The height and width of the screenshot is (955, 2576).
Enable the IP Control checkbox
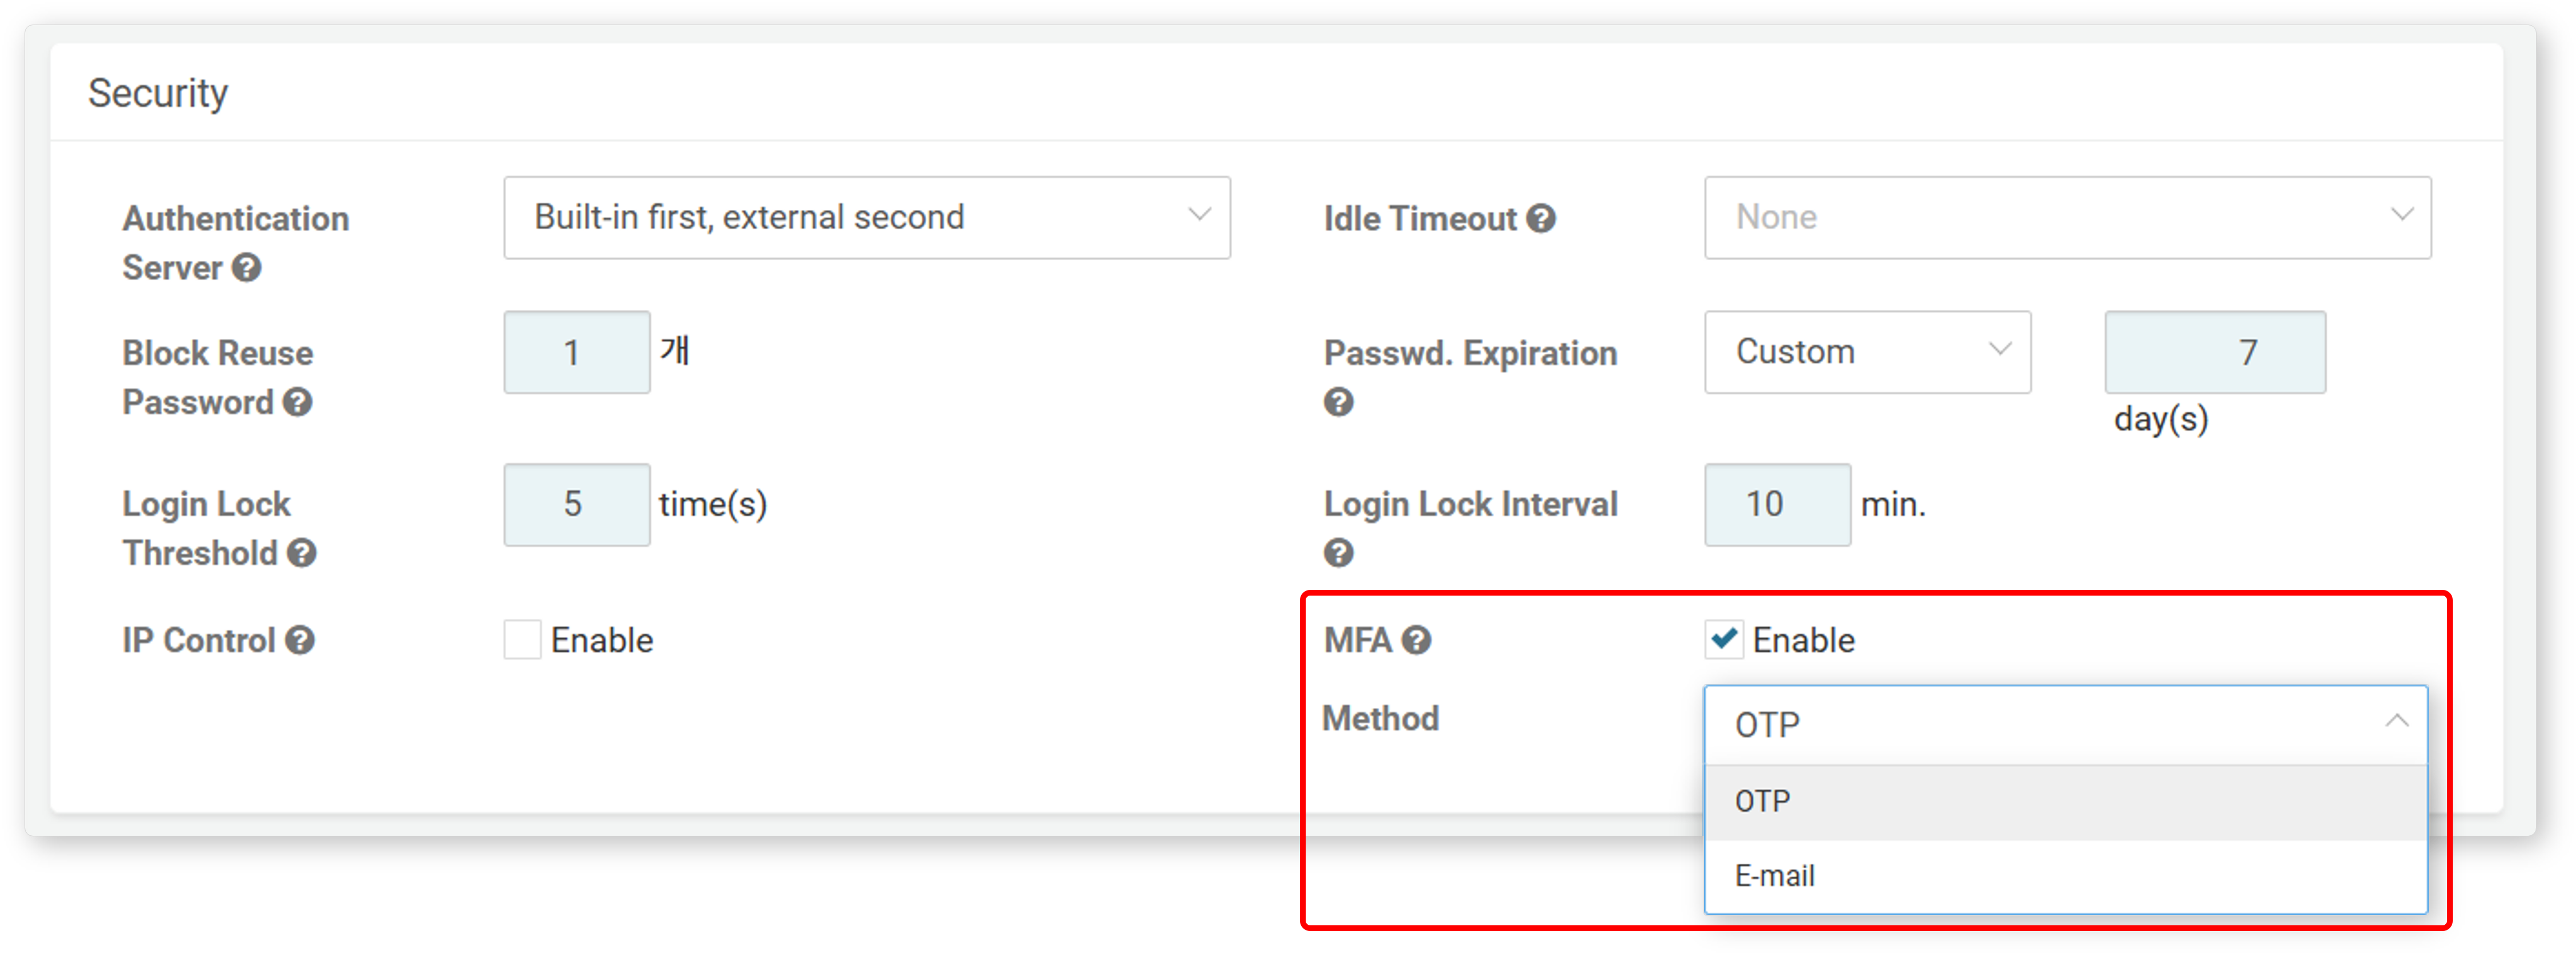pos(522,640)
